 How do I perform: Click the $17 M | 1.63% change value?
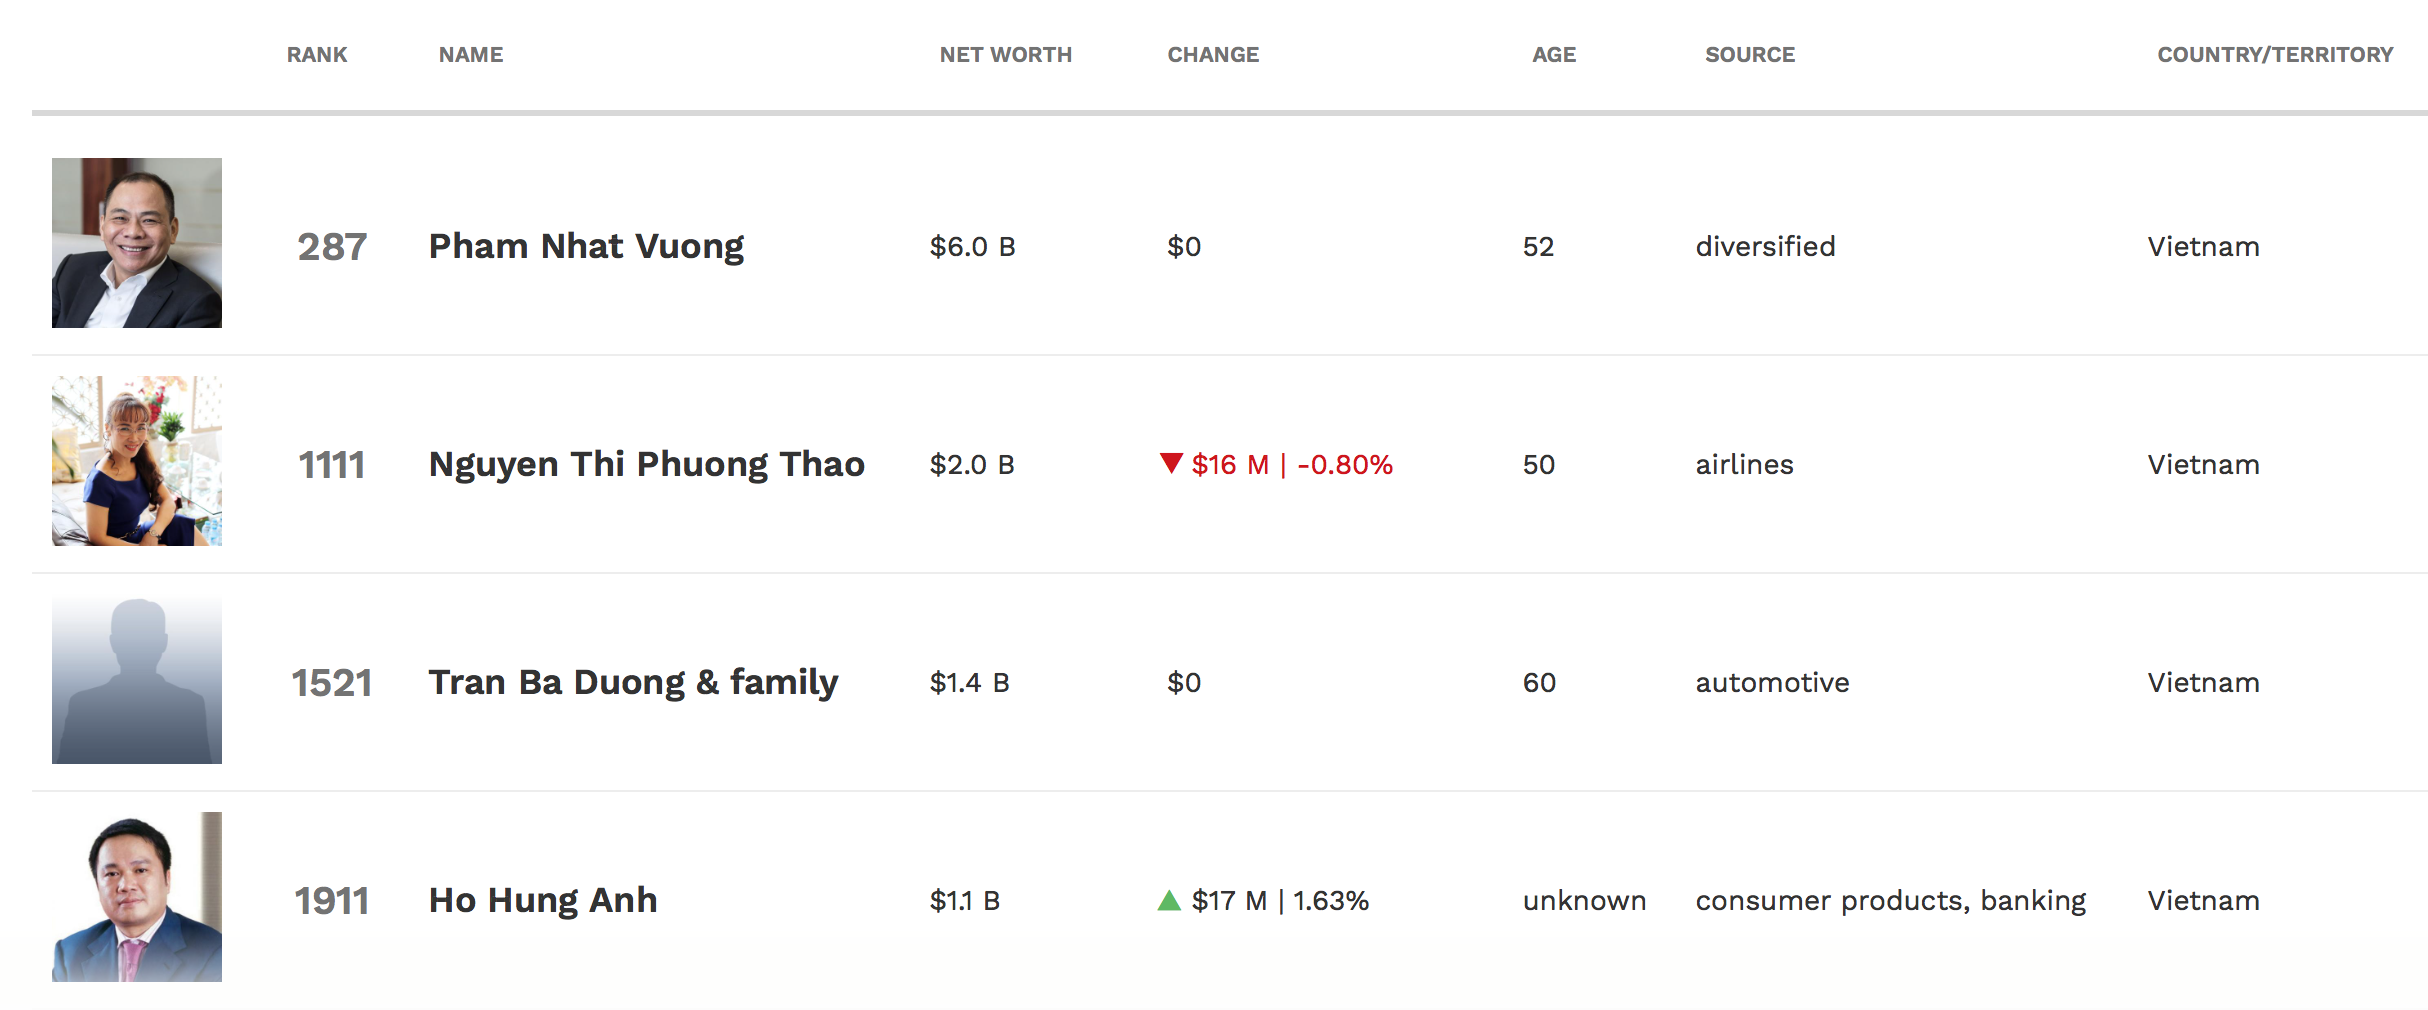tap(1280, 901)
